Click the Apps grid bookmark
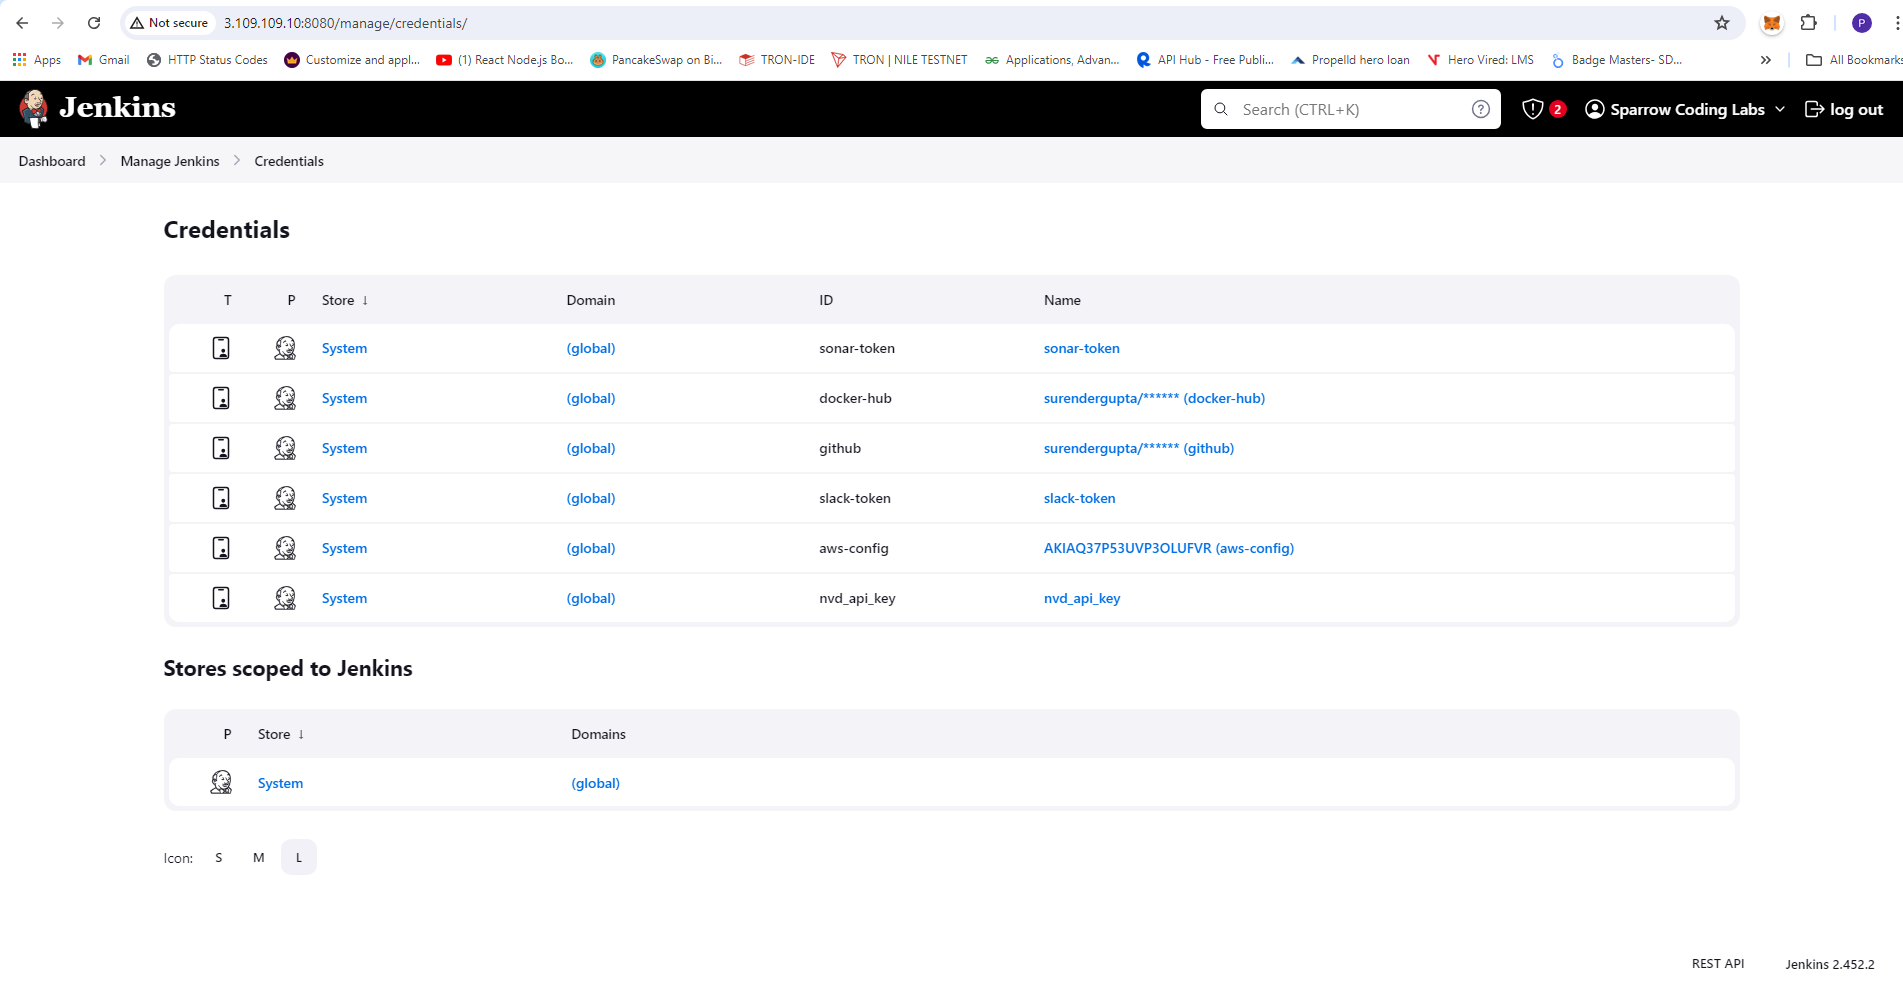1903x986 pixels. pyautogui.click(x=37, y=60)
